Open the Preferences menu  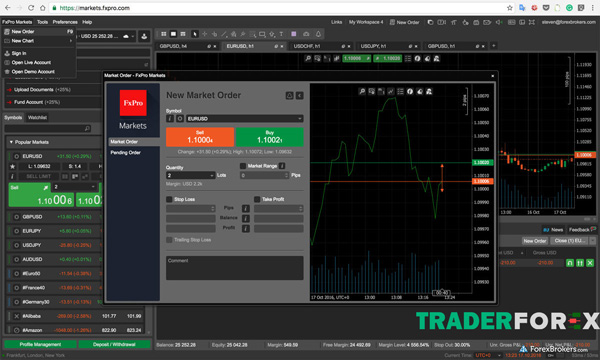pyautogui.click(x=65, y=22)
